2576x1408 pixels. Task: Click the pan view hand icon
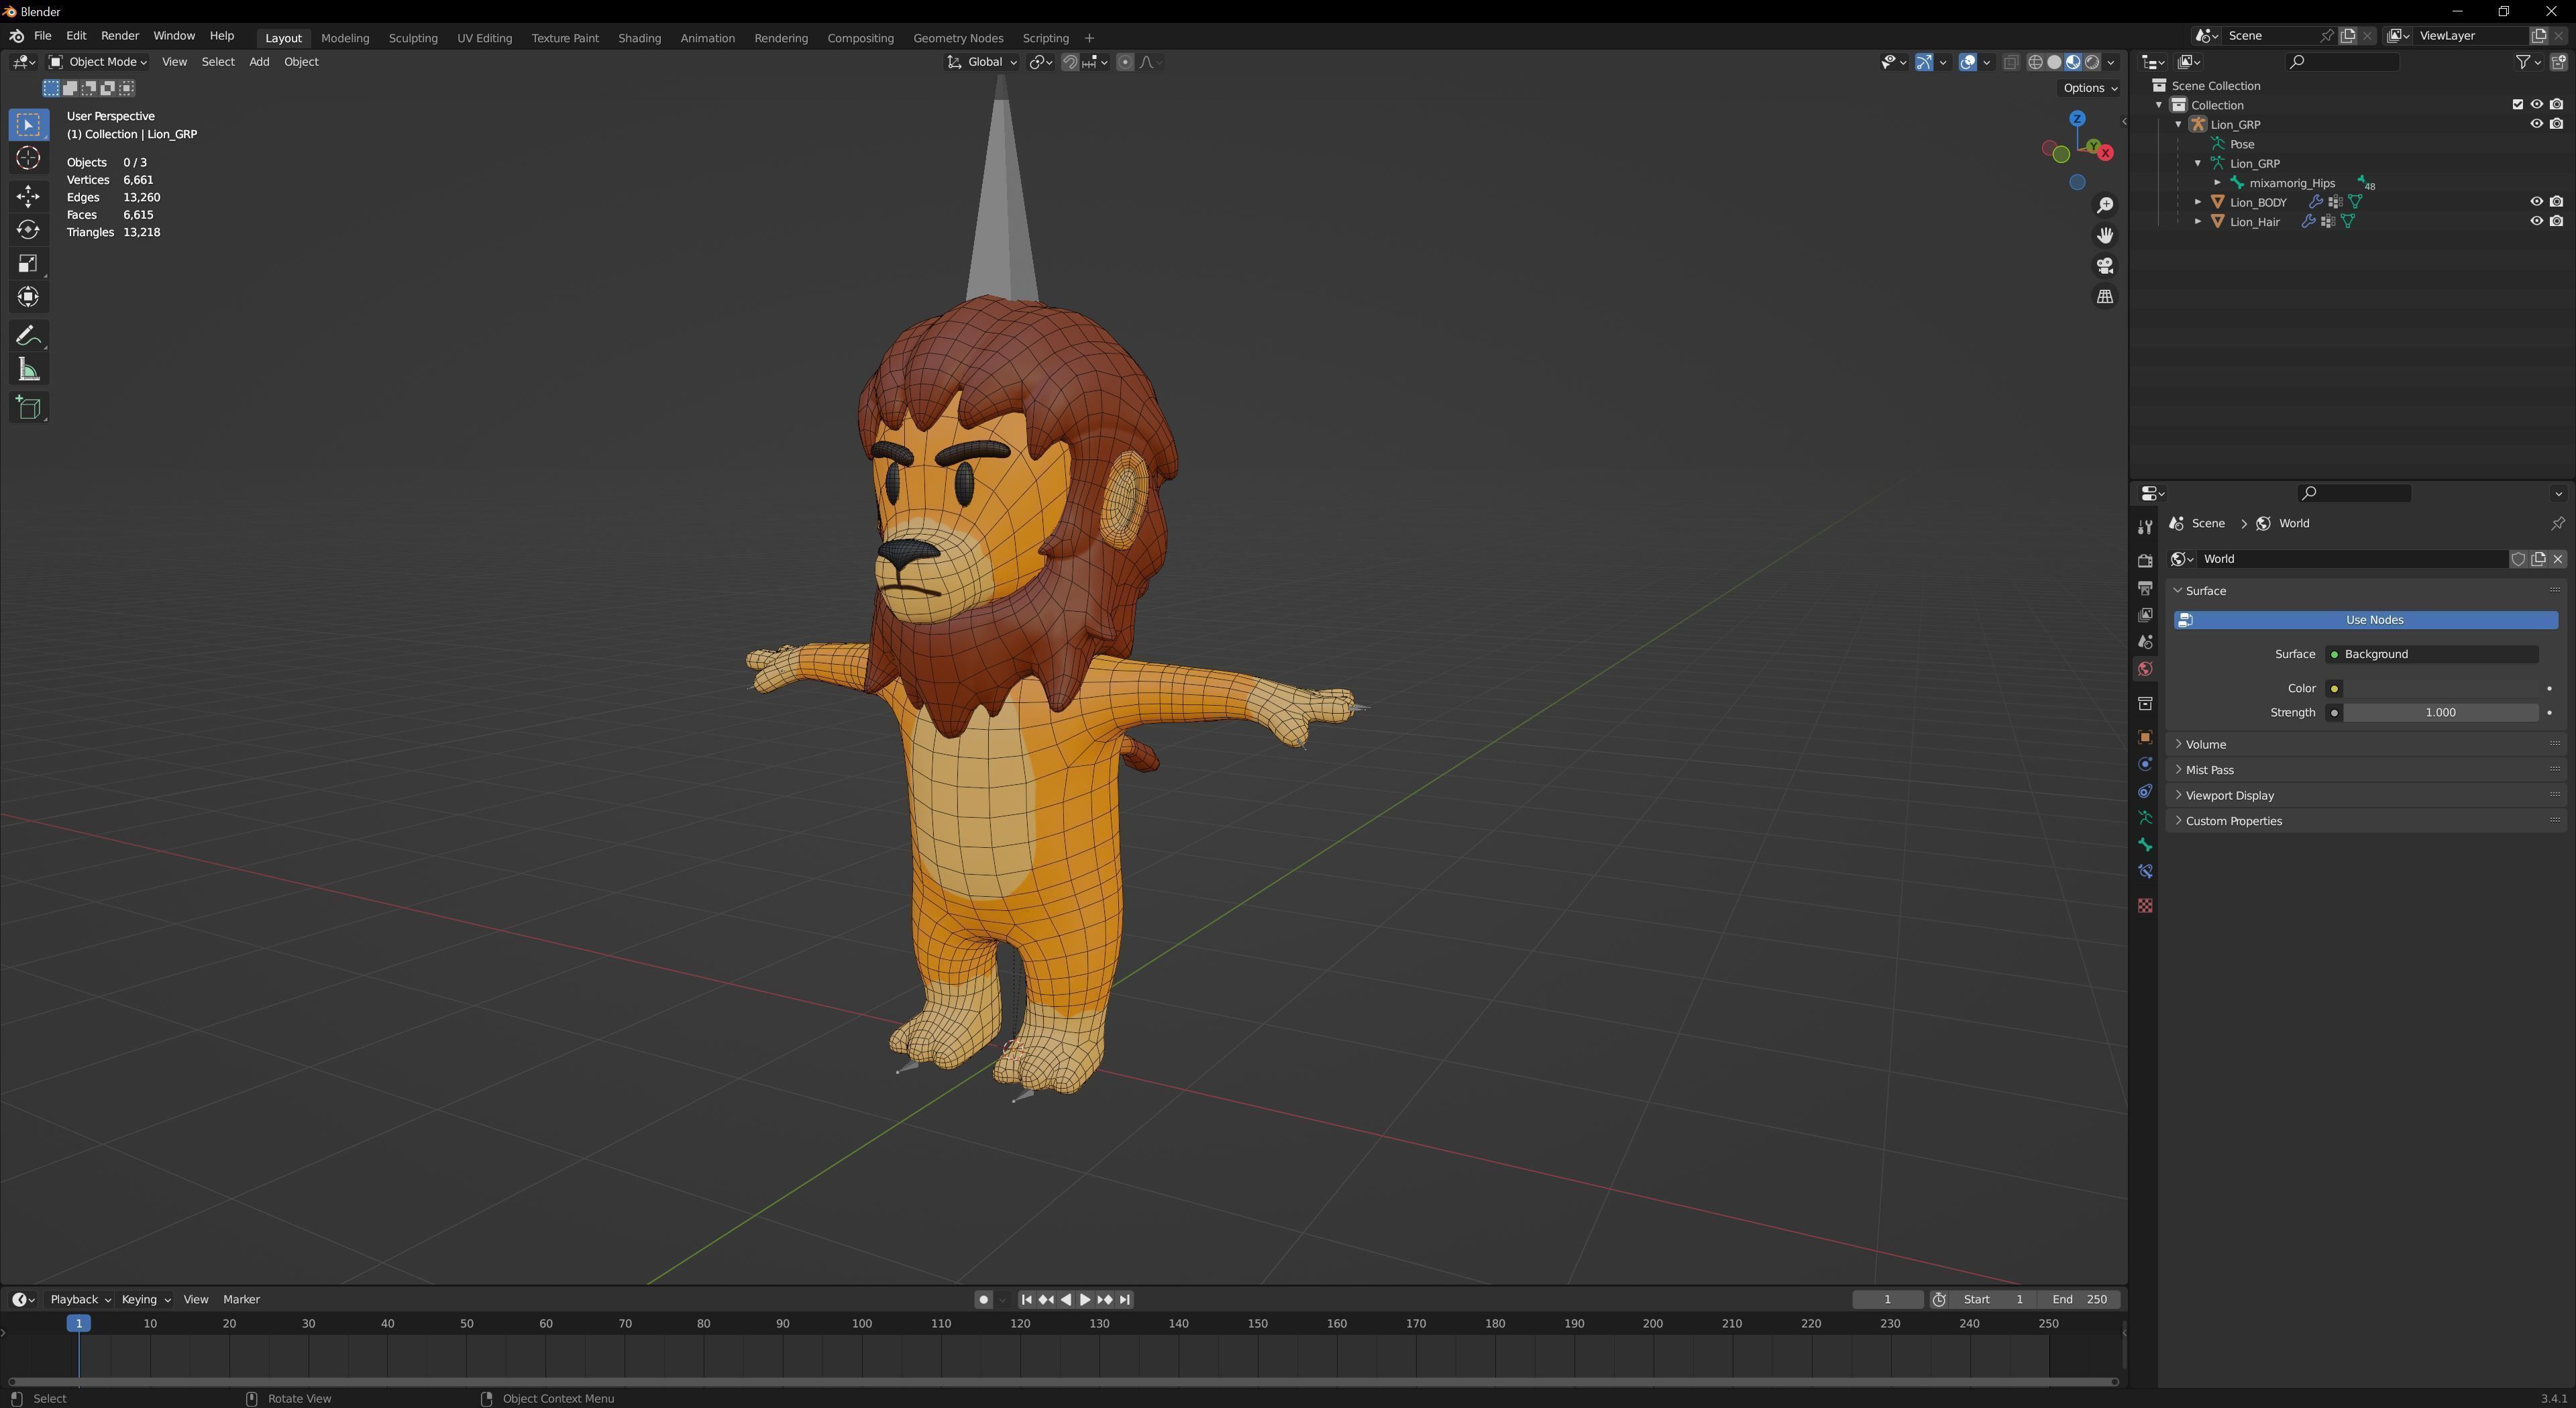click(x=2105, y=235)
